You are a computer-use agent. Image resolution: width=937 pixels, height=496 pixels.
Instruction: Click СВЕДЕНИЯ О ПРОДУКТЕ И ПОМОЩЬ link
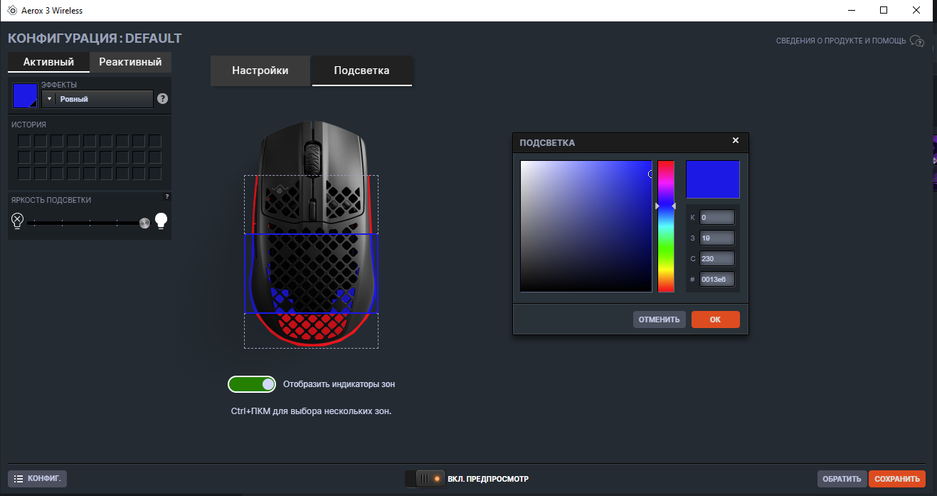click(841, 41)
